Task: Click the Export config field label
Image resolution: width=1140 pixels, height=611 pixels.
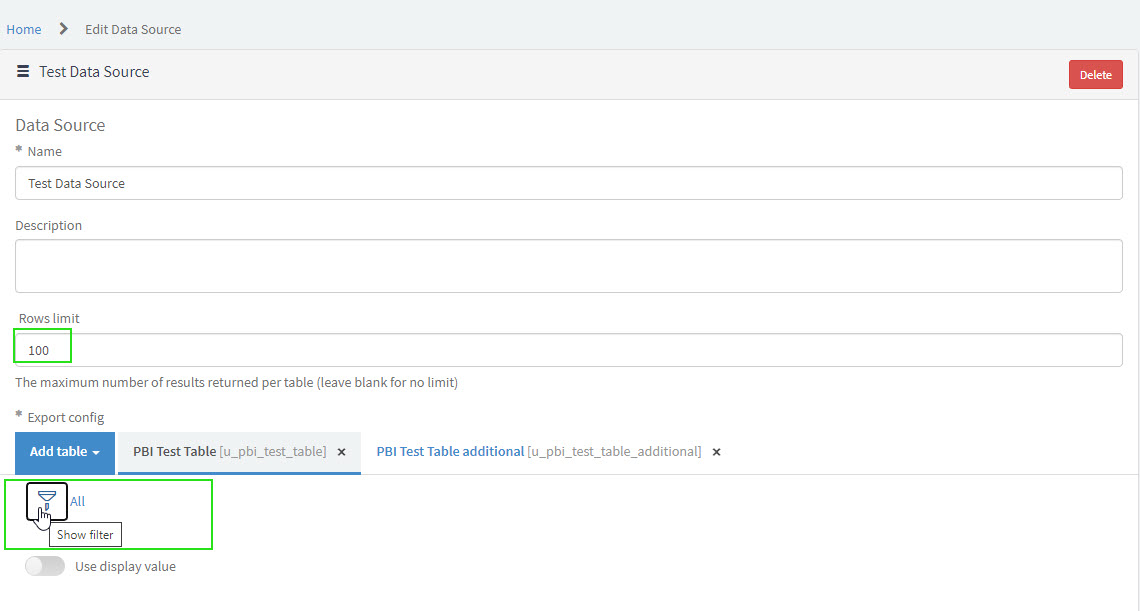Action: click(x=65, y=417)
